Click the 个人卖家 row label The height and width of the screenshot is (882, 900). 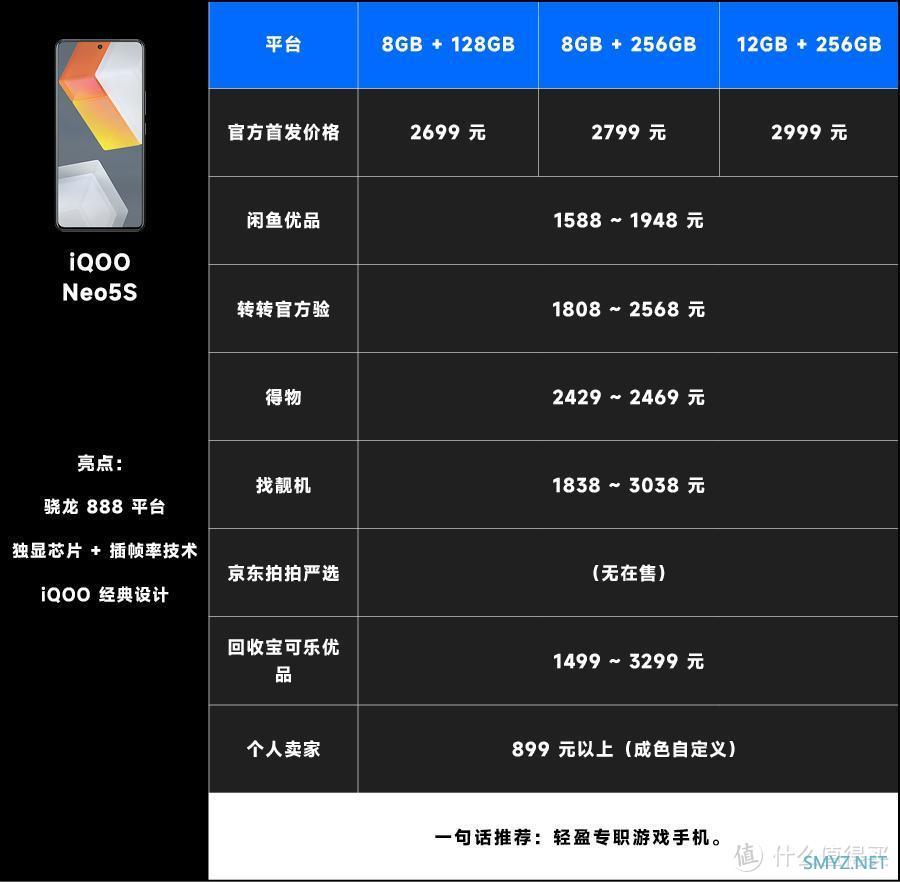[x=283, y=749]
